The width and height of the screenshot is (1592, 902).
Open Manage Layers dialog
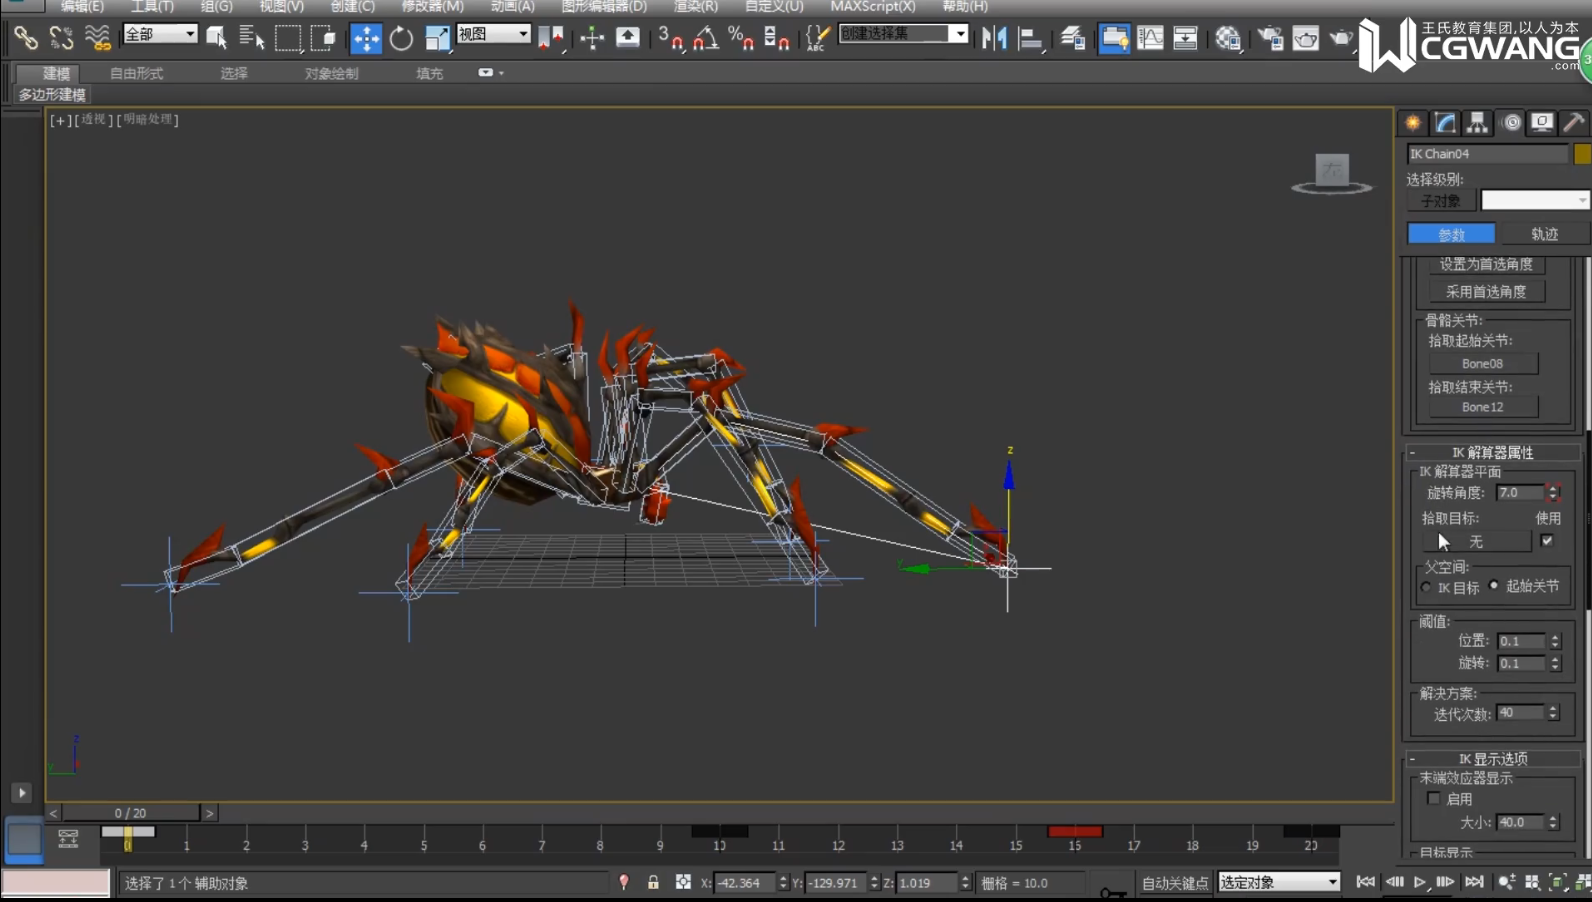(x=1073, y=38)
